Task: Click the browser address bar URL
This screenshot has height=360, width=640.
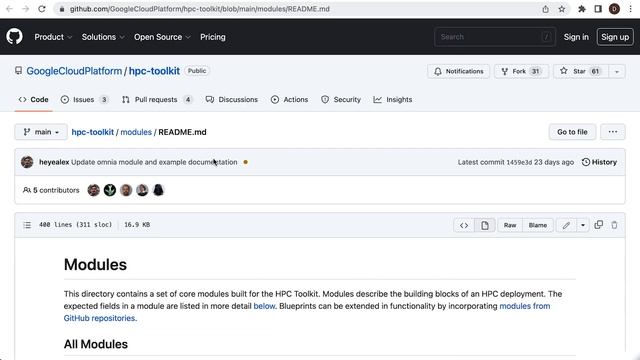Action: pyautogui.click(x=200, y=9)
